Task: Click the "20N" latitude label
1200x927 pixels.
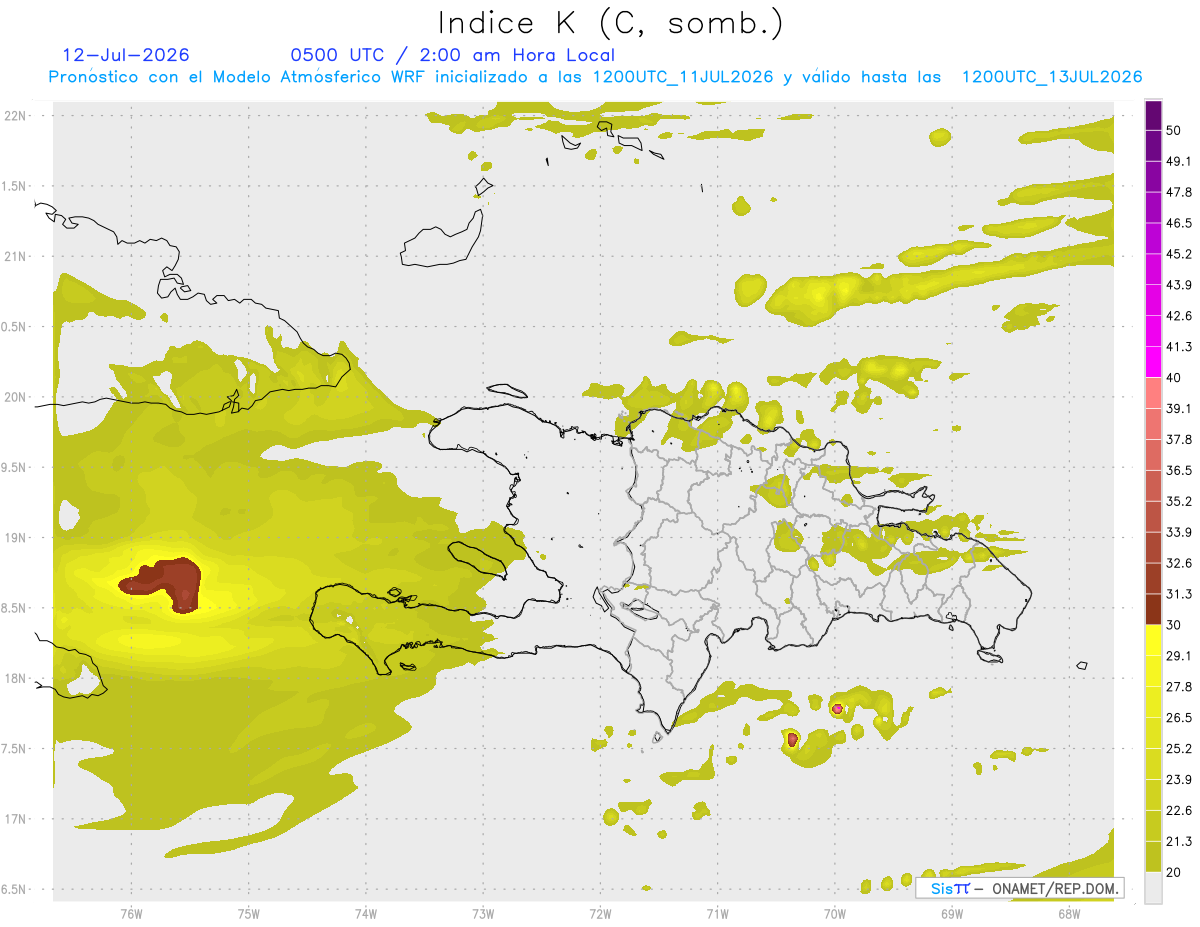Action: [x=16, y=397]
